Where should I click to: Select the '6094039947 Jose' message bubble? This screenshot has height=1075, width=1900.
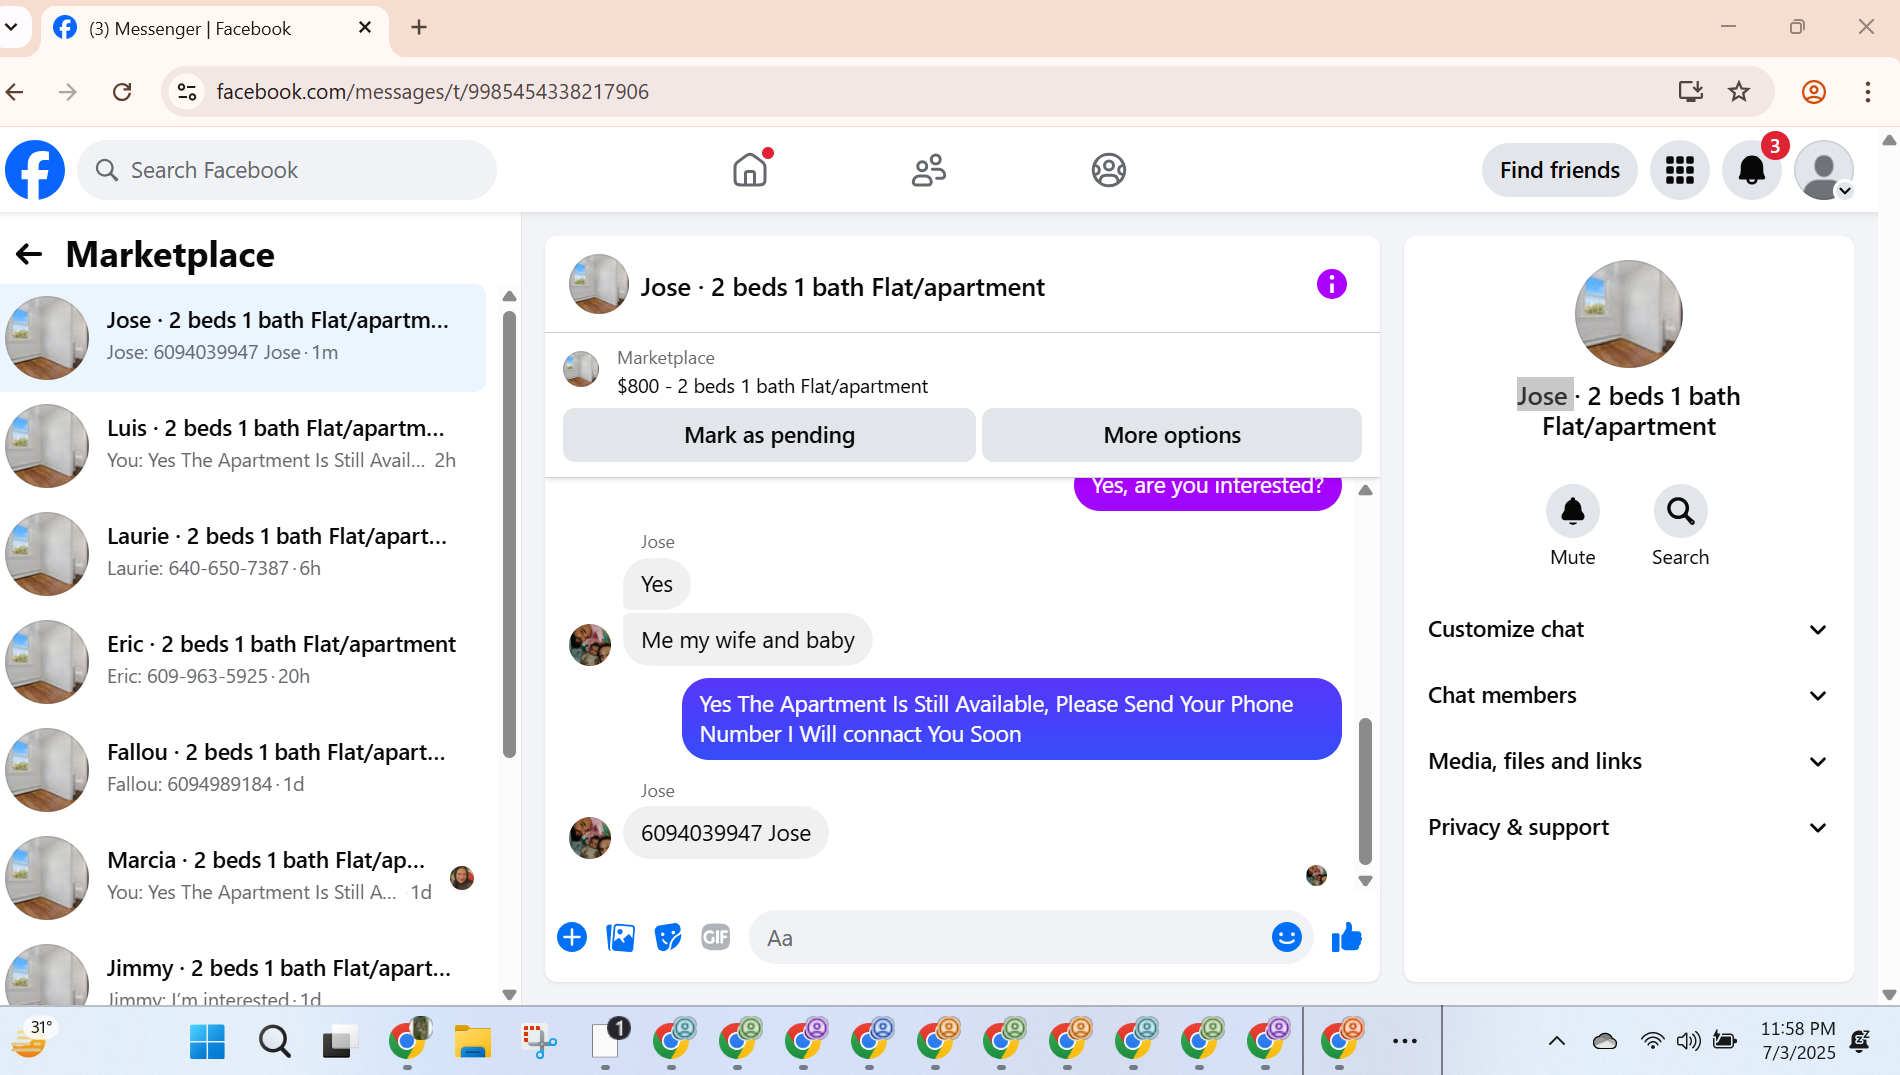pyautogui.click(x=726, y=833)
